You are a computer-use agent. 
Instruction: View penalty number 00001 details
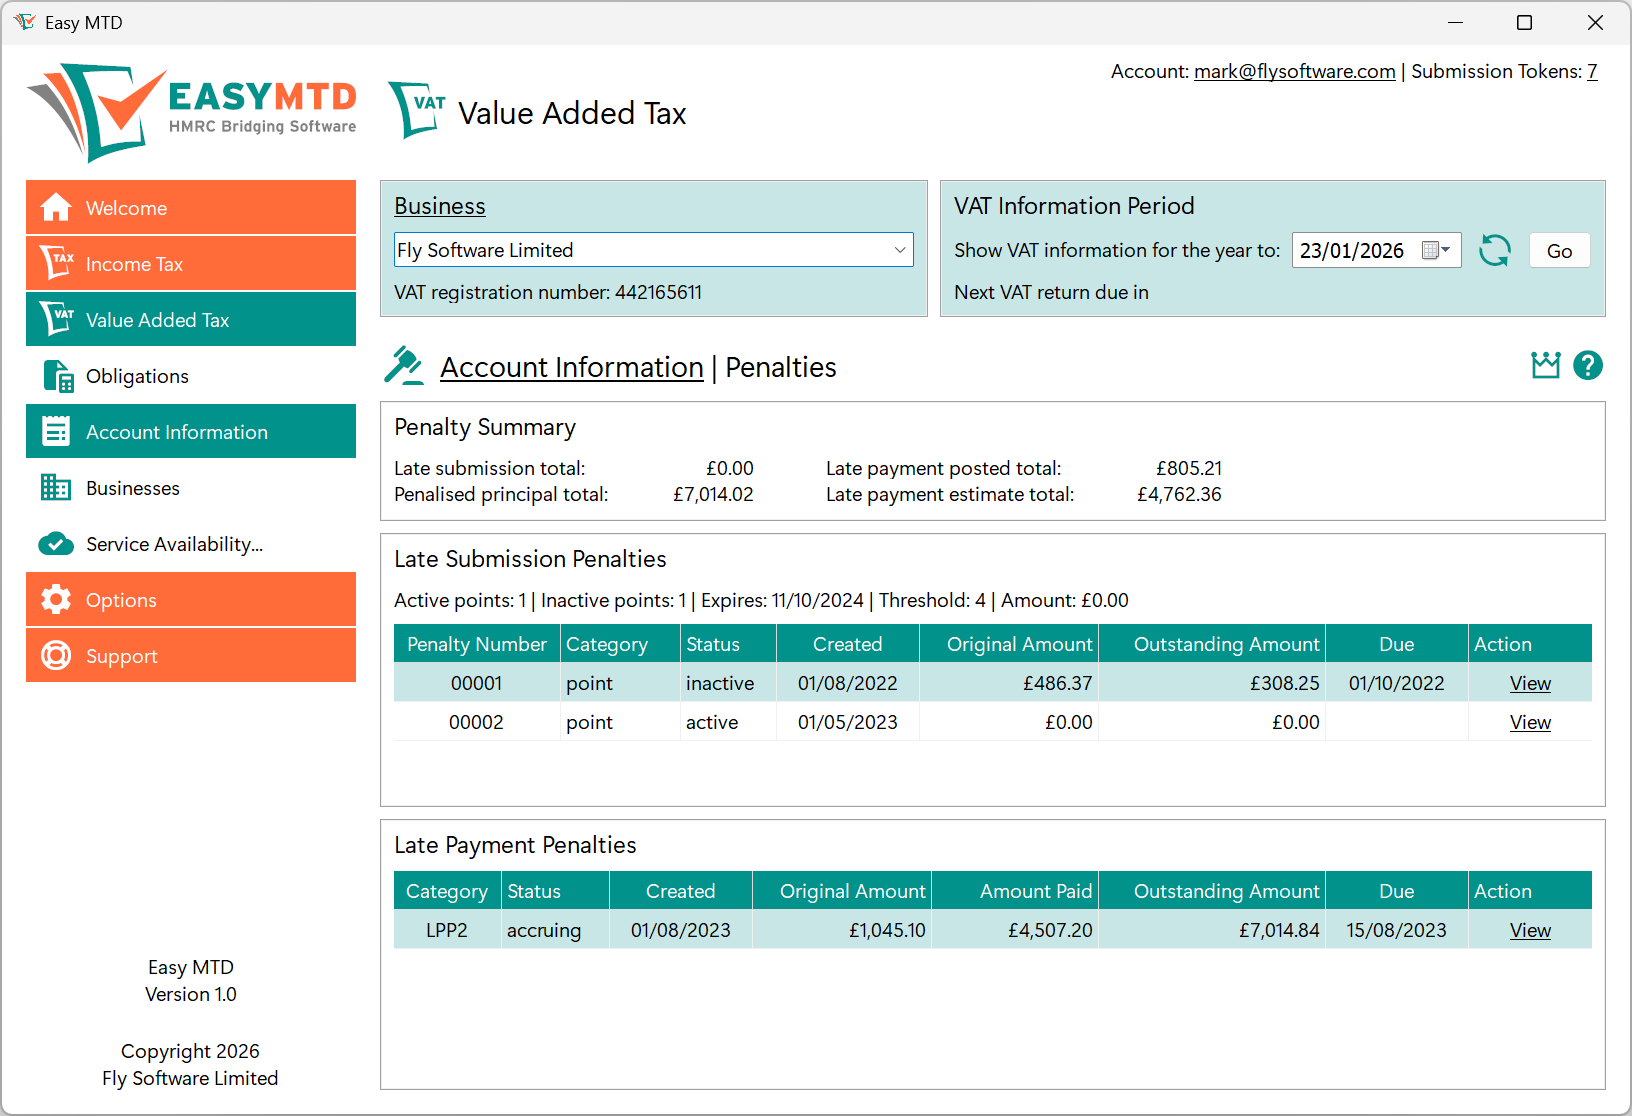coord(1529,684)
